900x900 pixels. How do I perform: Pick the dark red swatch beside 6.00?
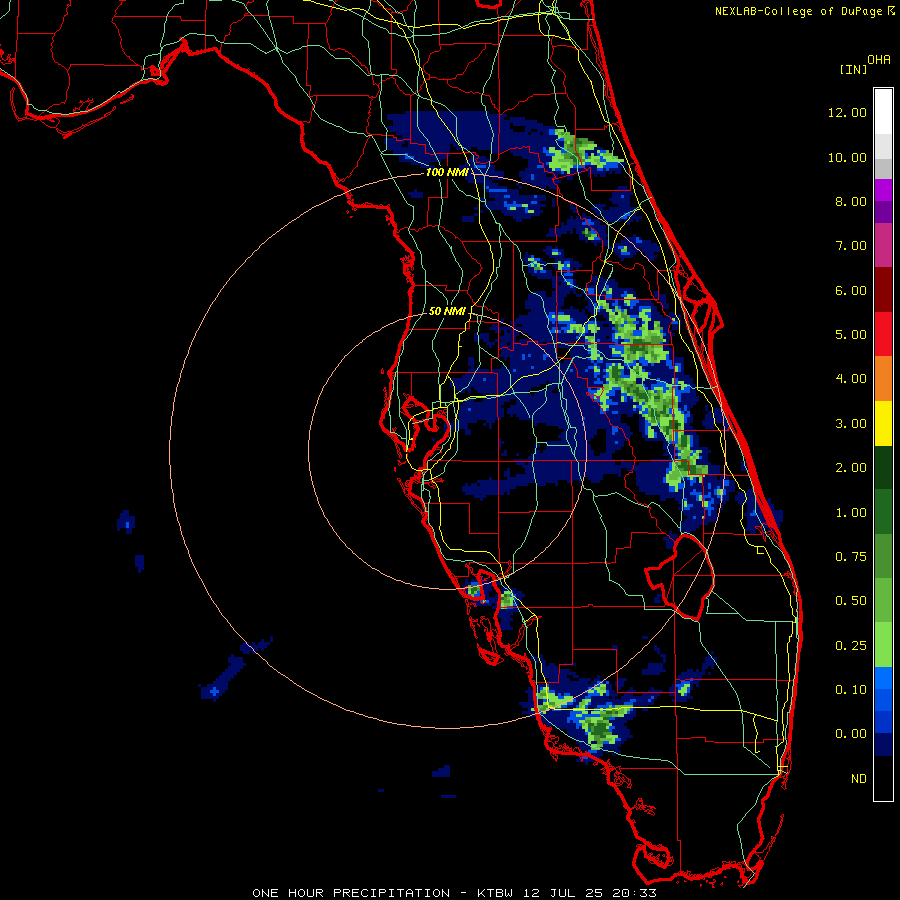click(883, 290)
